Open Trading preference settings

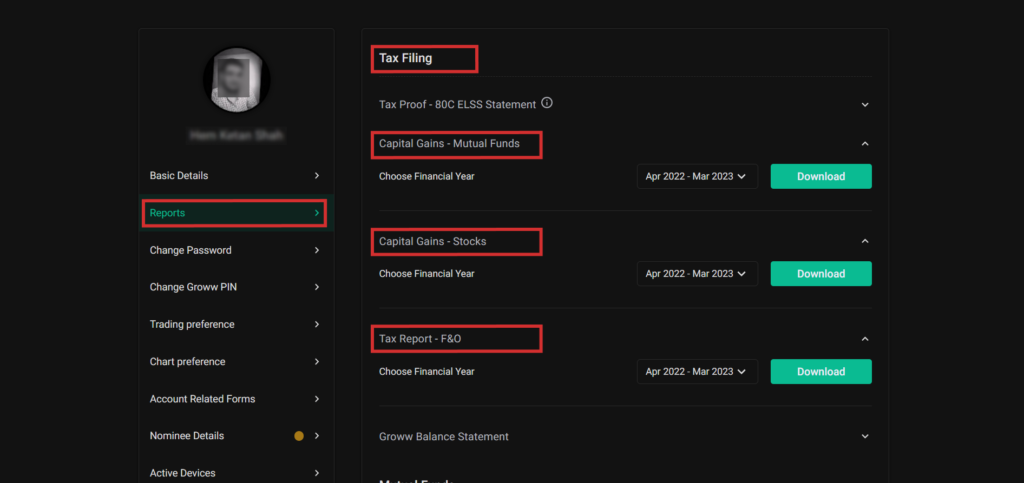[234, 324]
